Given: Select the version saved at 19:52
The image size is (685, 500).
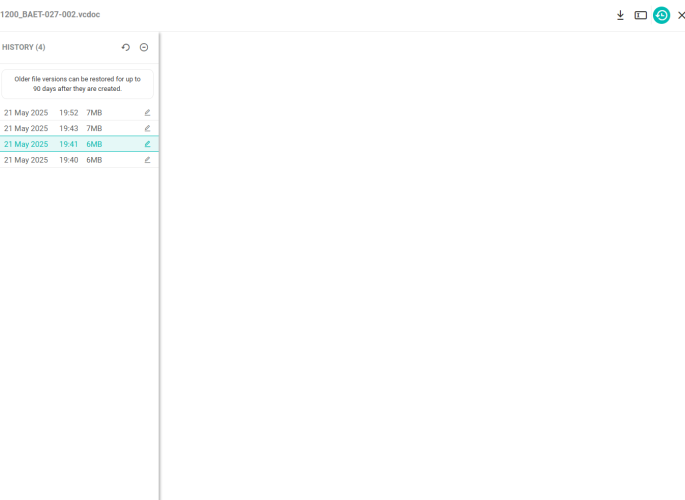Looking at the screenshot, I should tap(68, 113).
